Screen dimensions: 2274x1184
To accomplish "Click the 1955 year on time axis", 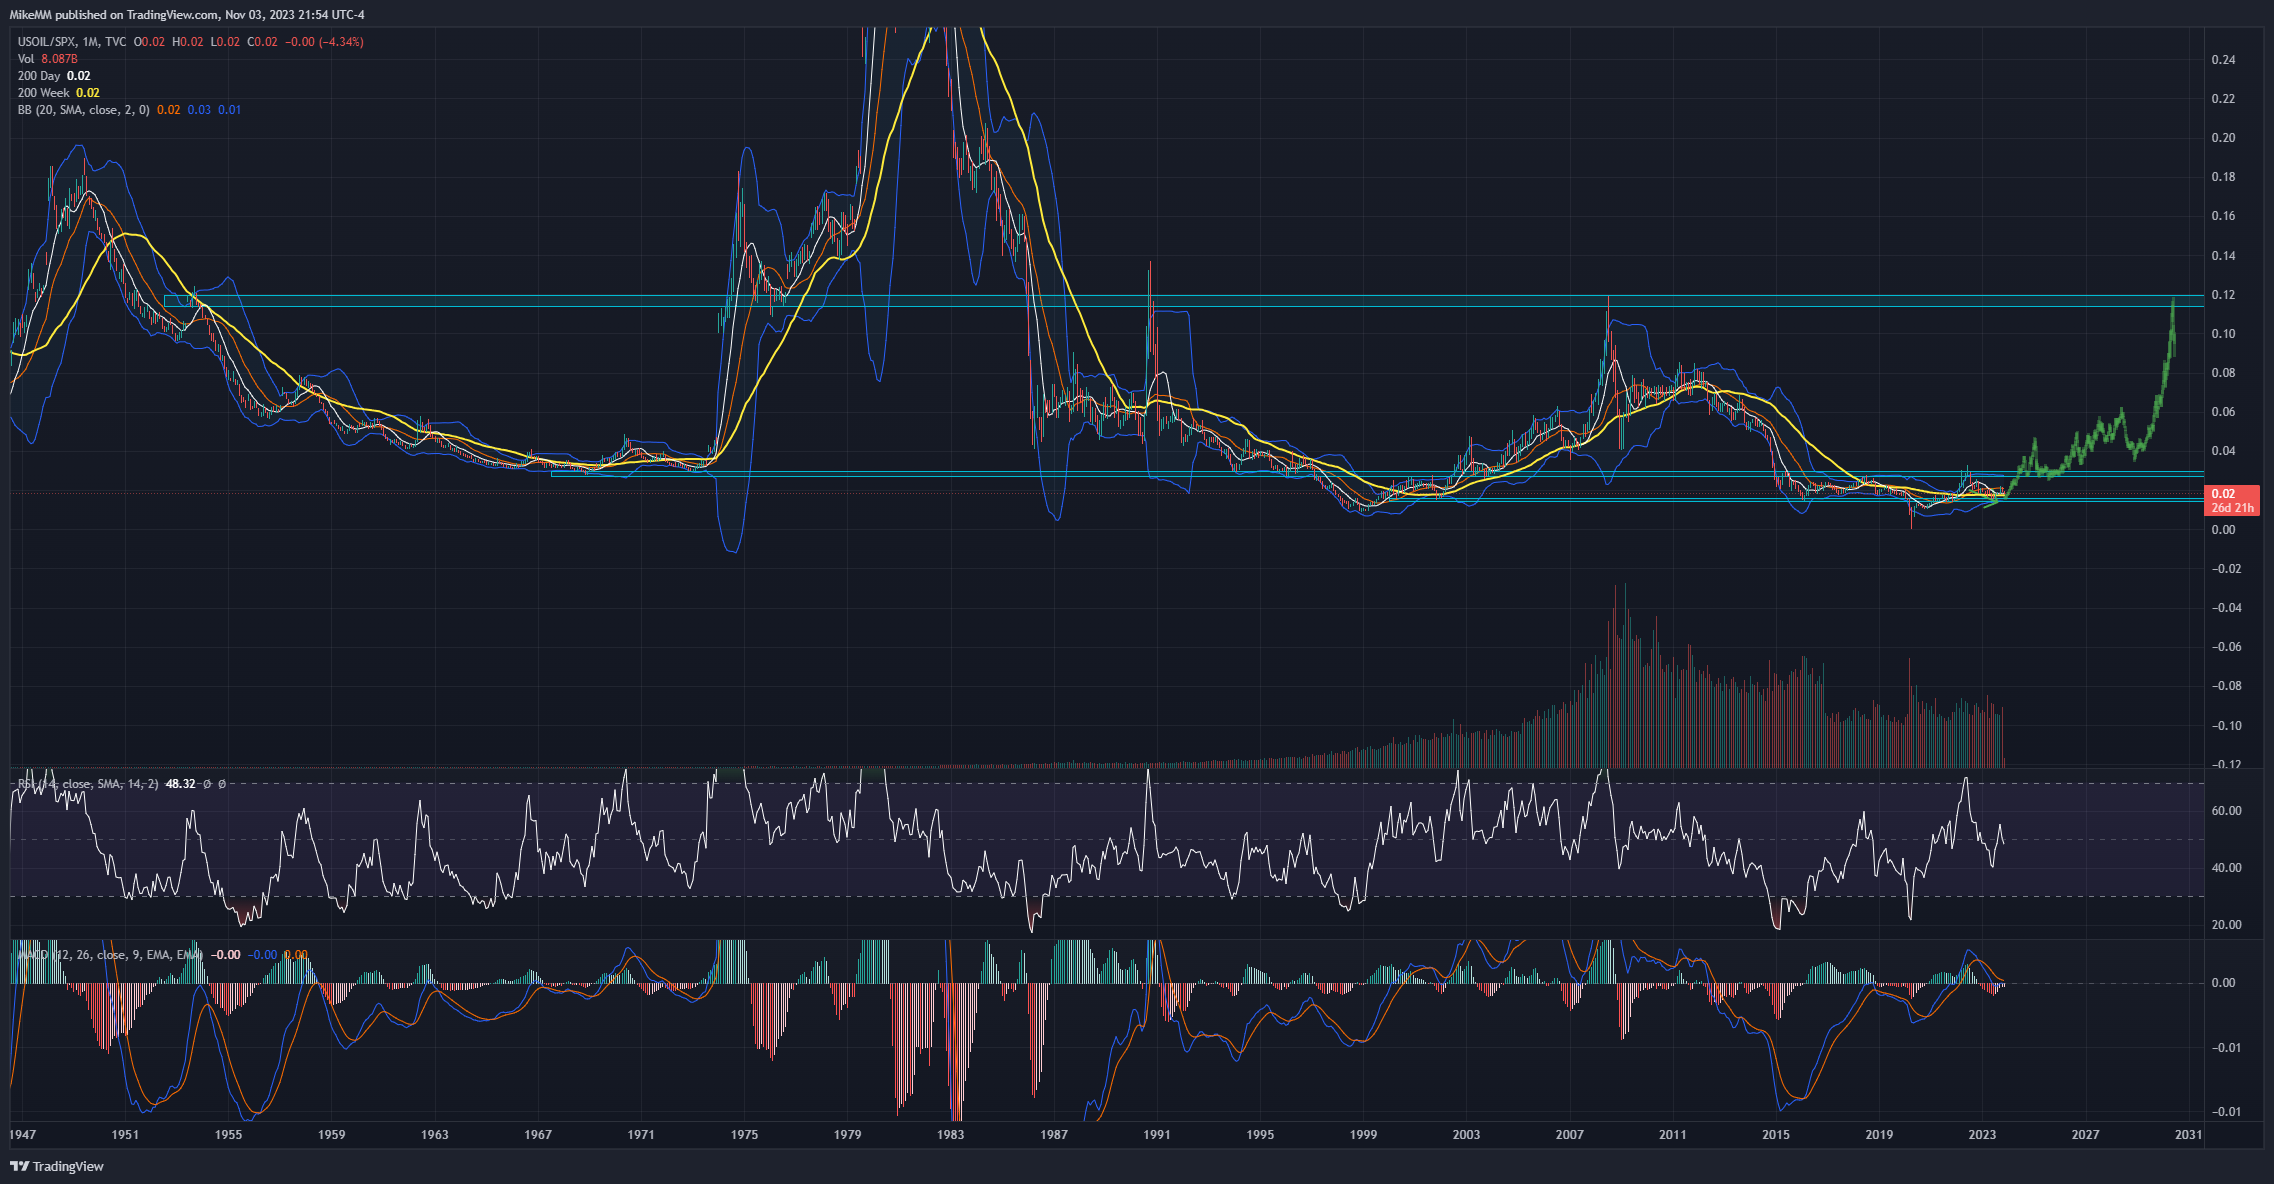I will (228, 1135).
